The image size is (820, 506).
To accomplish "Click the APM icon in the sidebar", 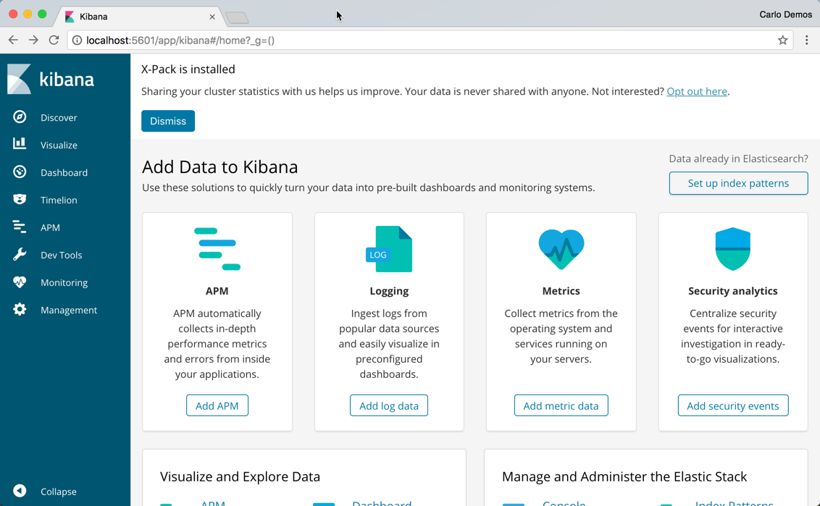I will point(19,227).
